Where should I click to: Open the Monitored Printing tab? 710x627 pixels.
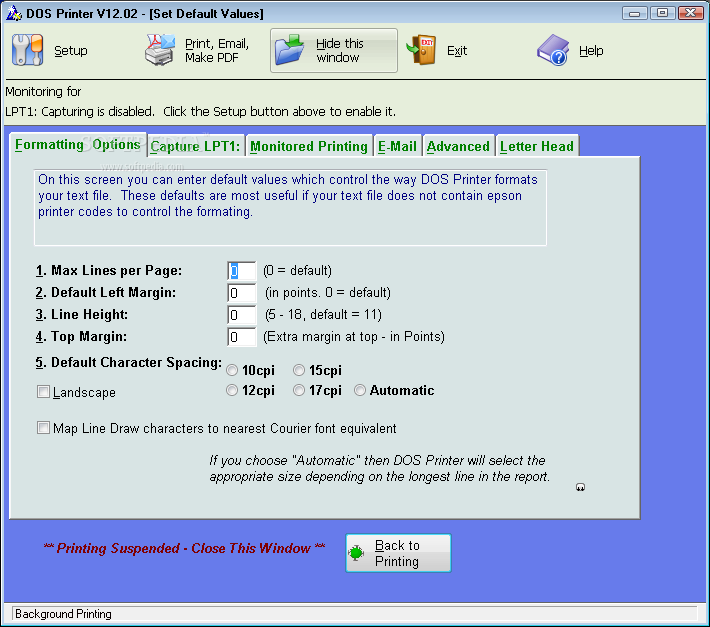[309, 146]
